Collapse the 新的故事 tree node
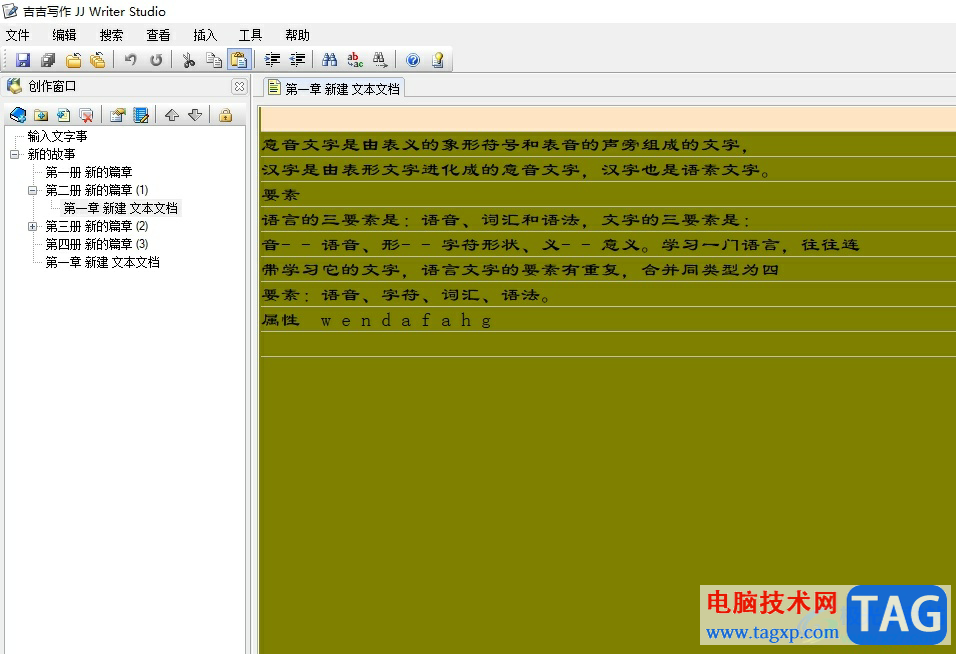Viewport: 956px width, 654px height. pyautogui.click(x=15, y=154)
